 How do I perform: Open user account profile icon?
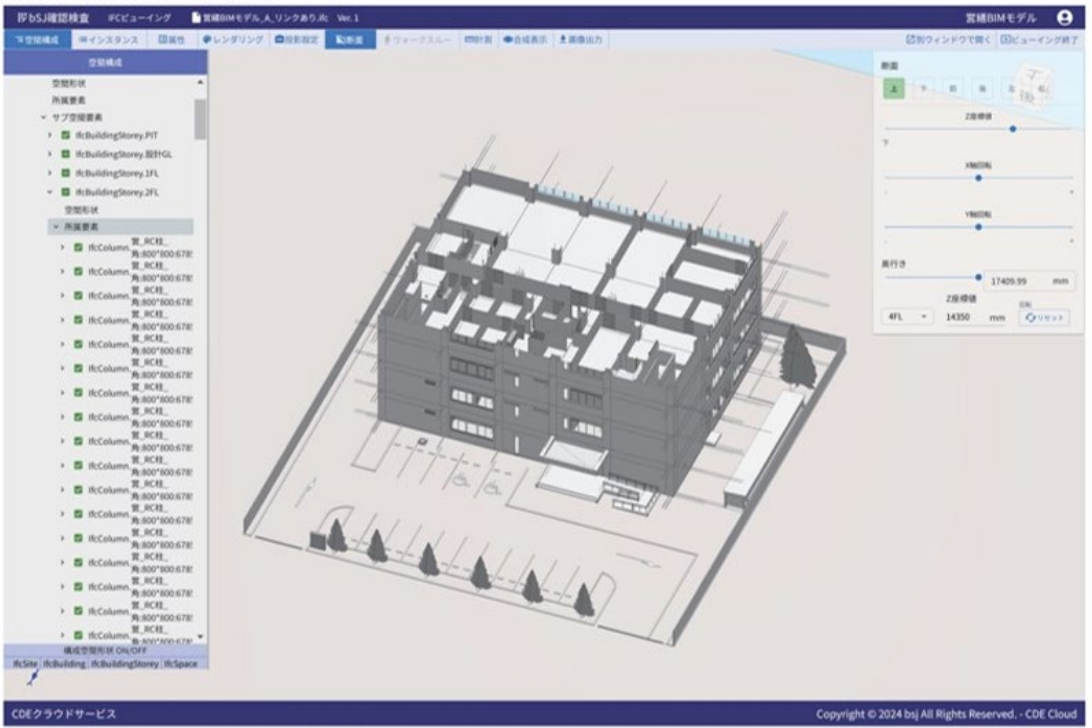pos(1064,18)
